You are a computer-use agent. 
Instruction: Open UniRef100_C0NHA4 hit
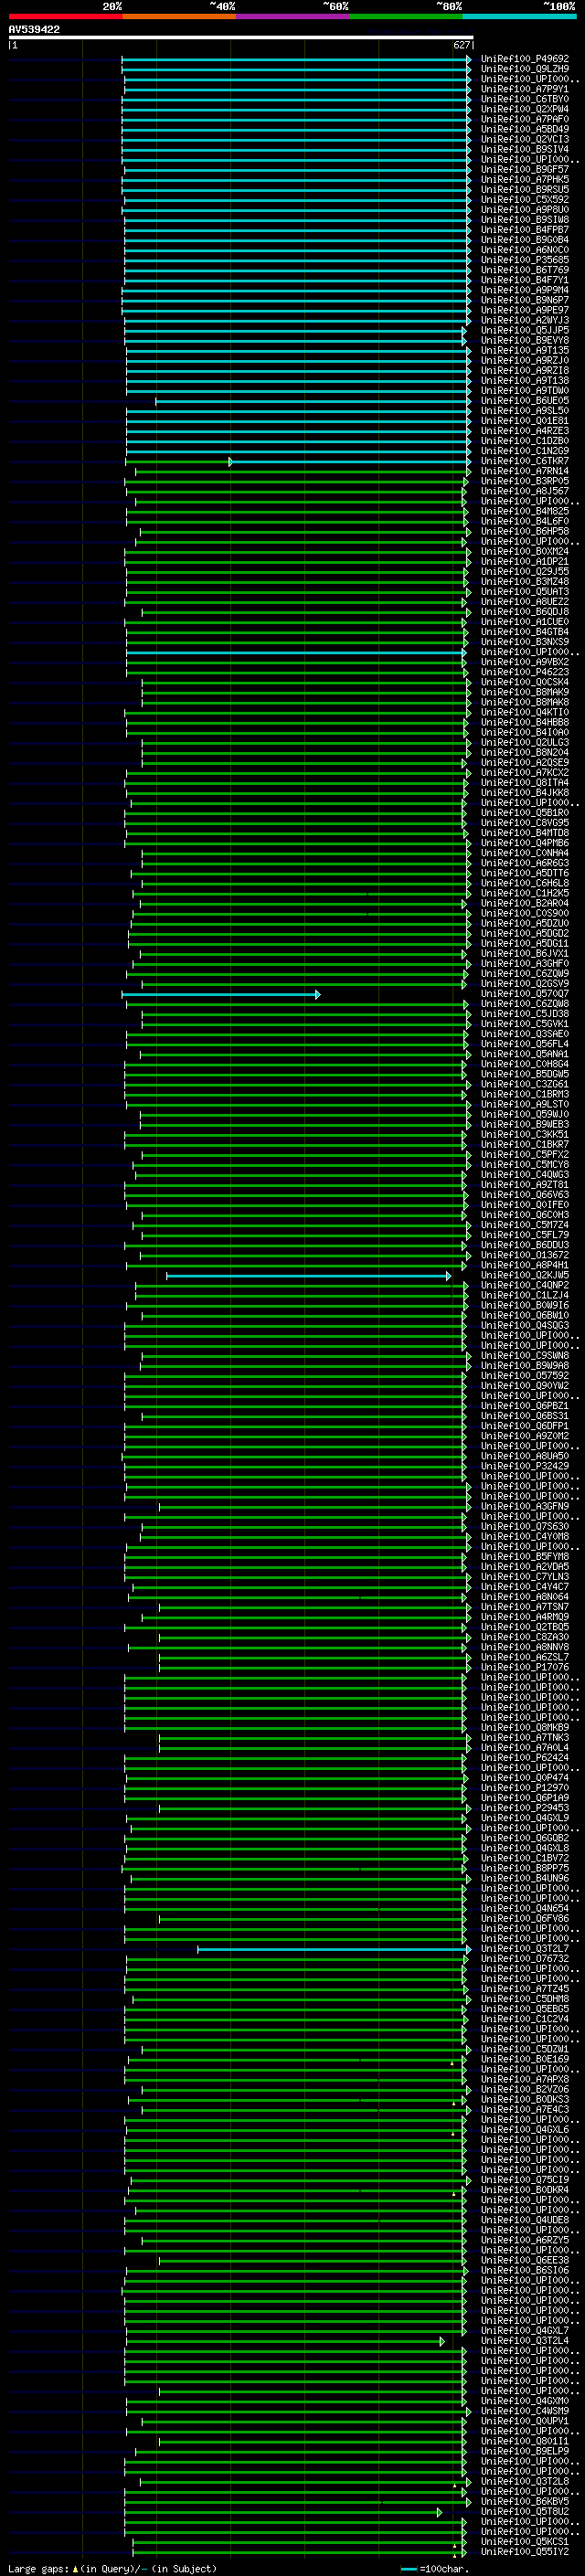[x=525, y=853]
